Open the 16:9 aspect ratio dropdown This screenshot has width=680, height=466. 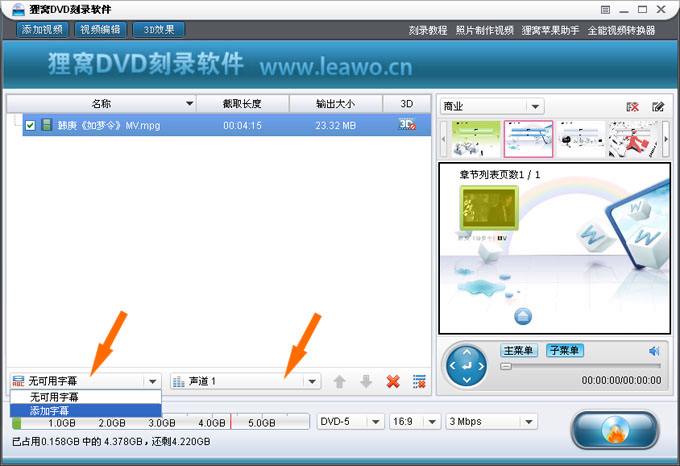(415, 421)
